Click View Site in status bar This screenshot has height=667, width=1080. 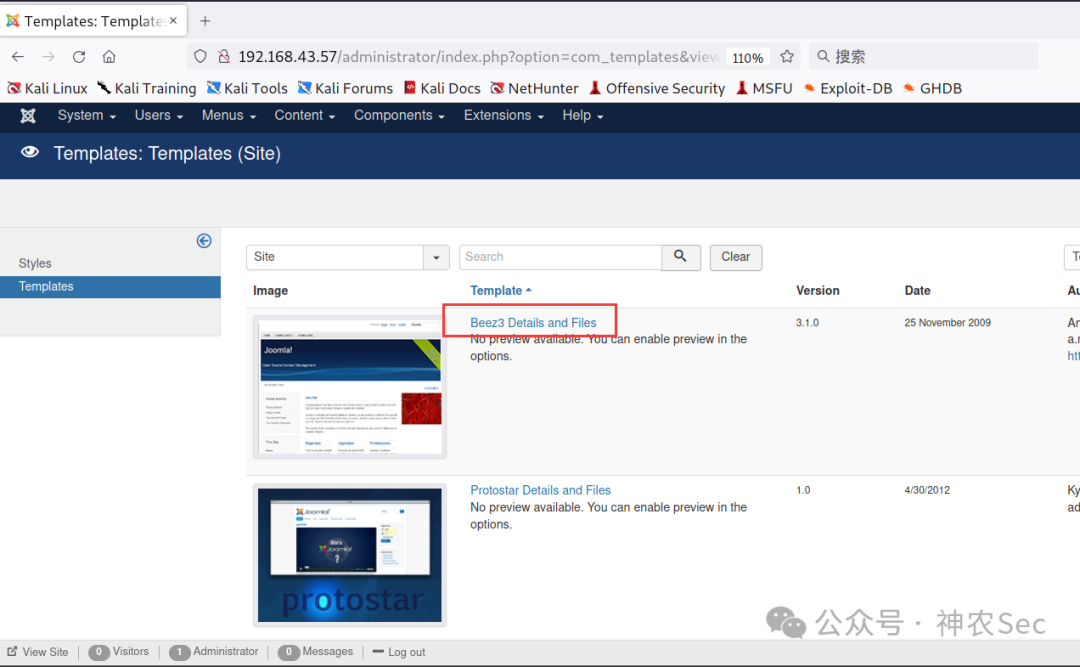tap(38, 652)
